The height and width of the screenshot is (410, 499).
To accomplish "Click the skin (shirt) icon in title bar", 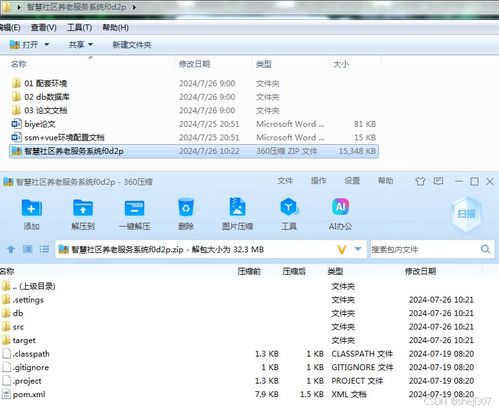I will tap(420, 181).
